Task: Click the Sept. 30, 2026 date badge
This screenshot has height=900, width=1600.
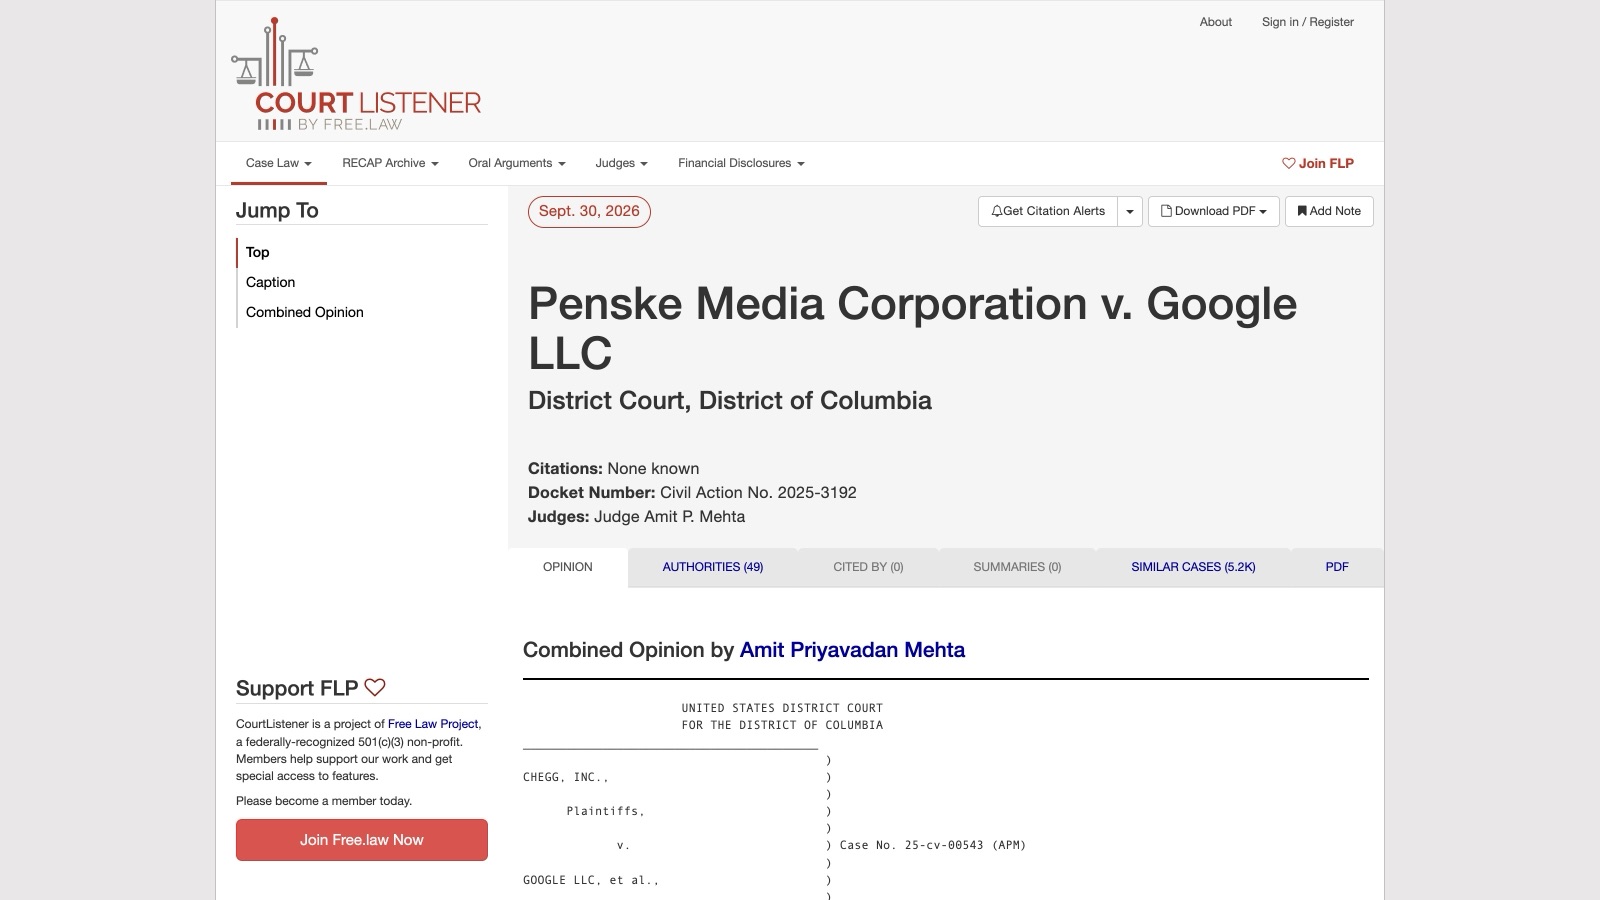Action: coord(589,211)
